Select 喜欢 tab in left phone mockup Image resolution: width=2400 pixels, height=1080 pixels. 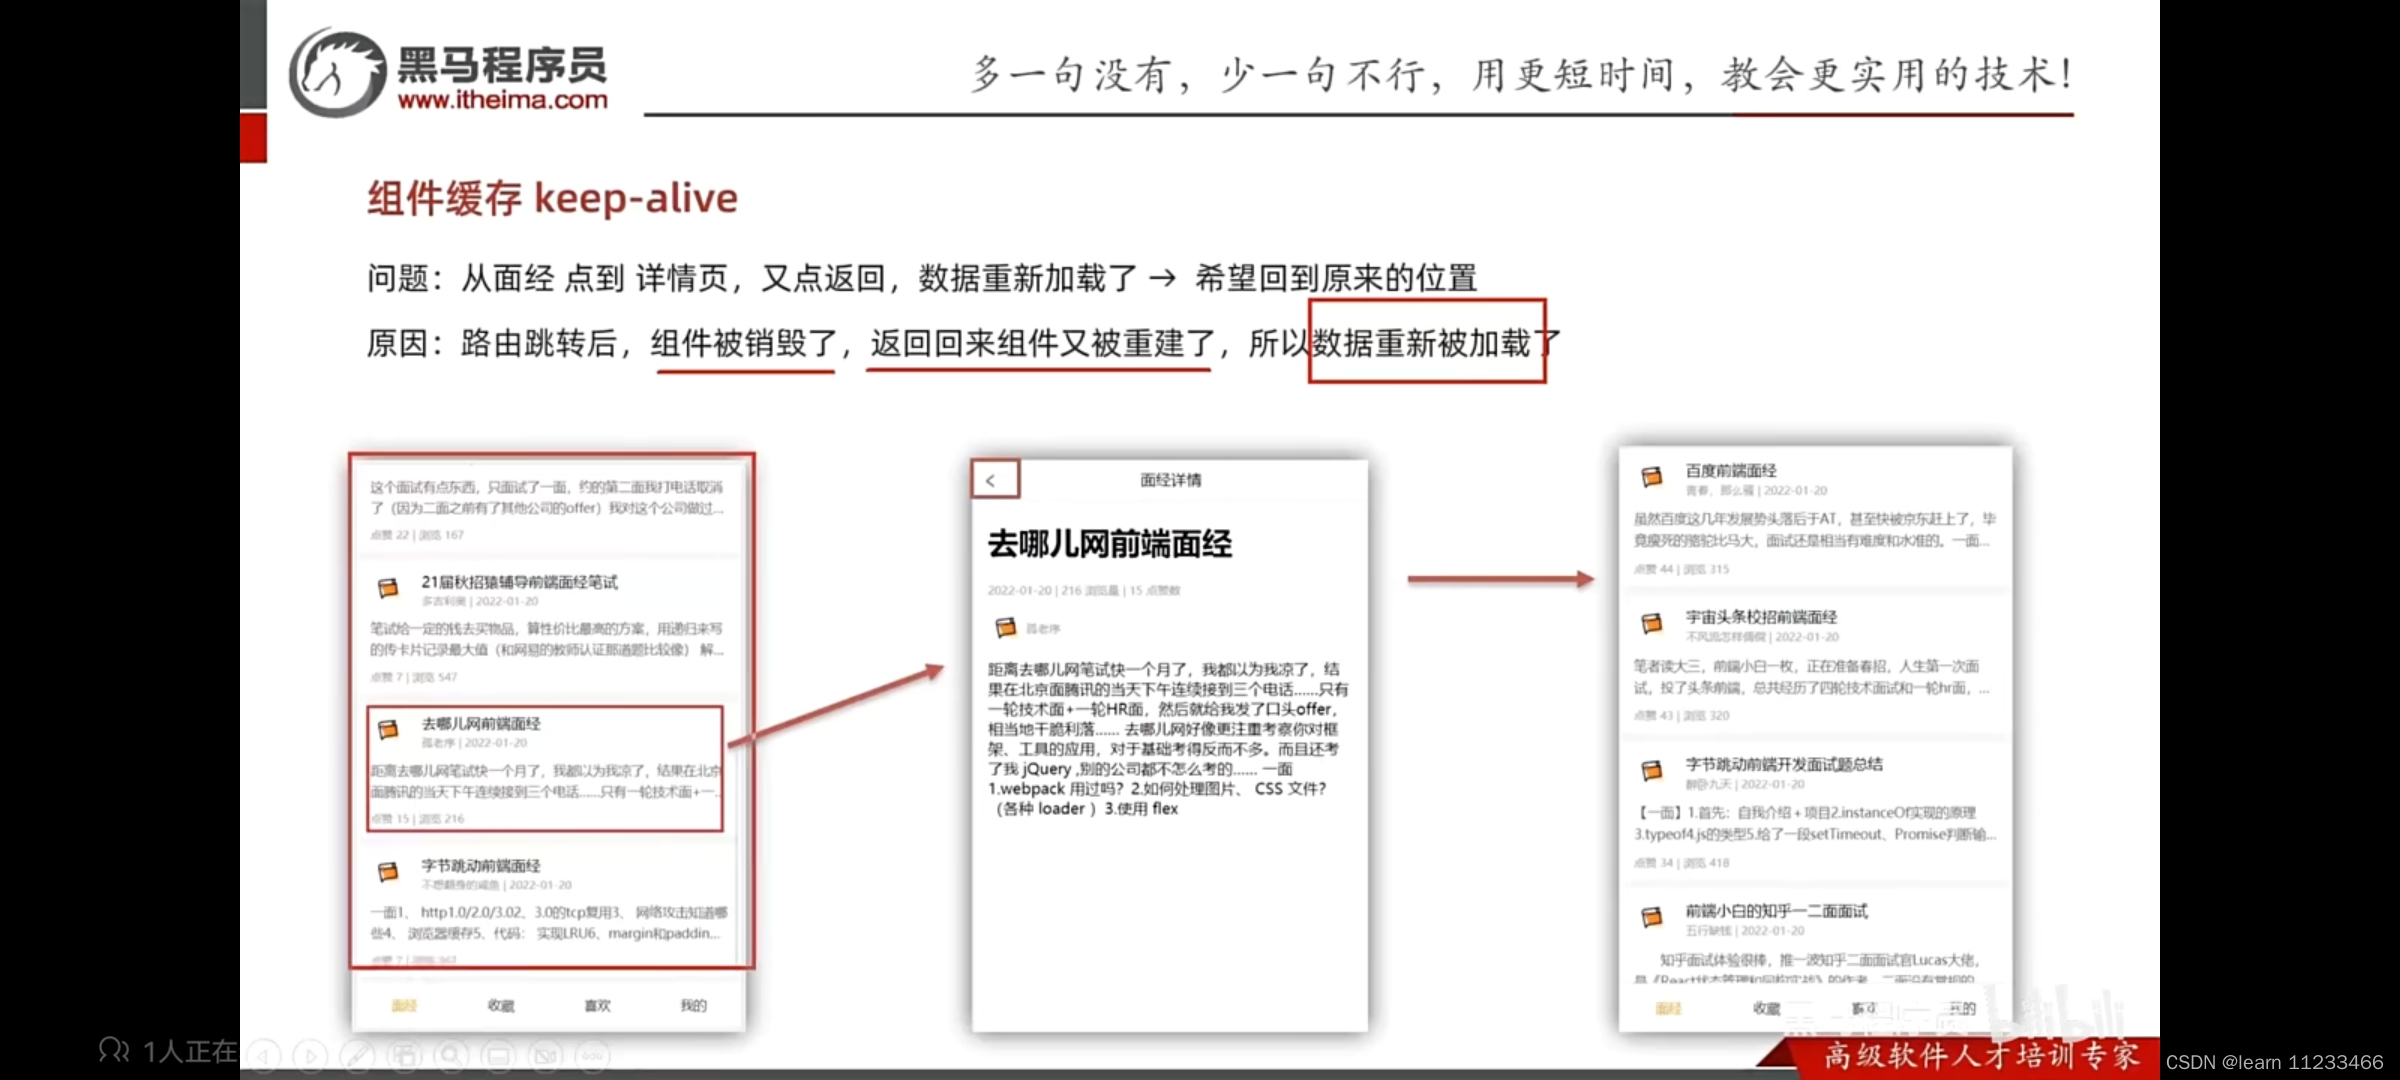[597, 1005]
